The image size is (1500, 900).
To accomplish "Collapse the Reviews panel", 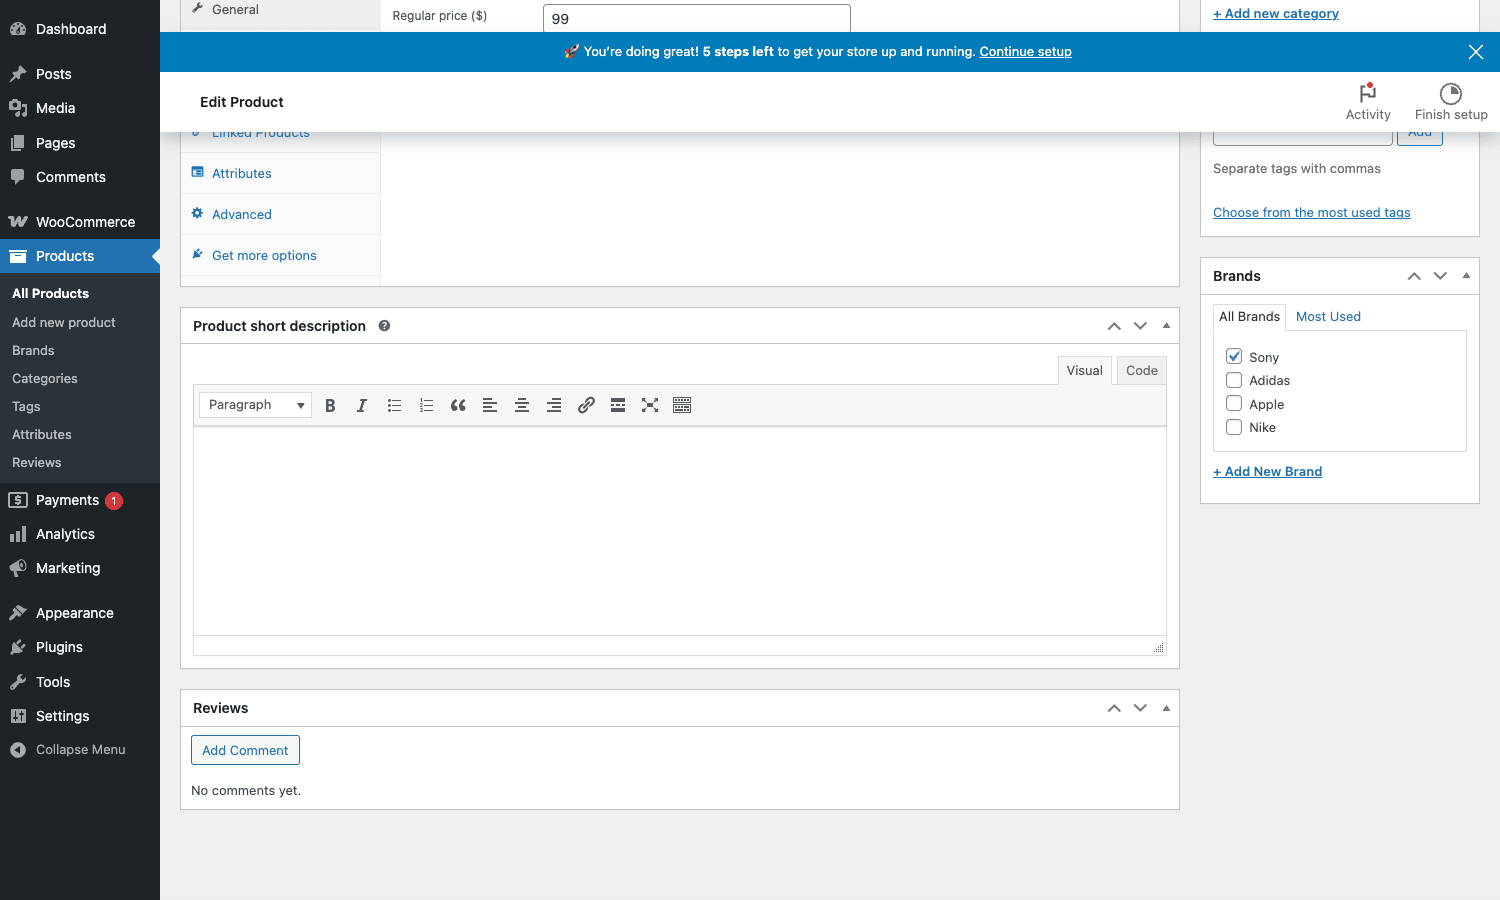I will click(1166, 708).
